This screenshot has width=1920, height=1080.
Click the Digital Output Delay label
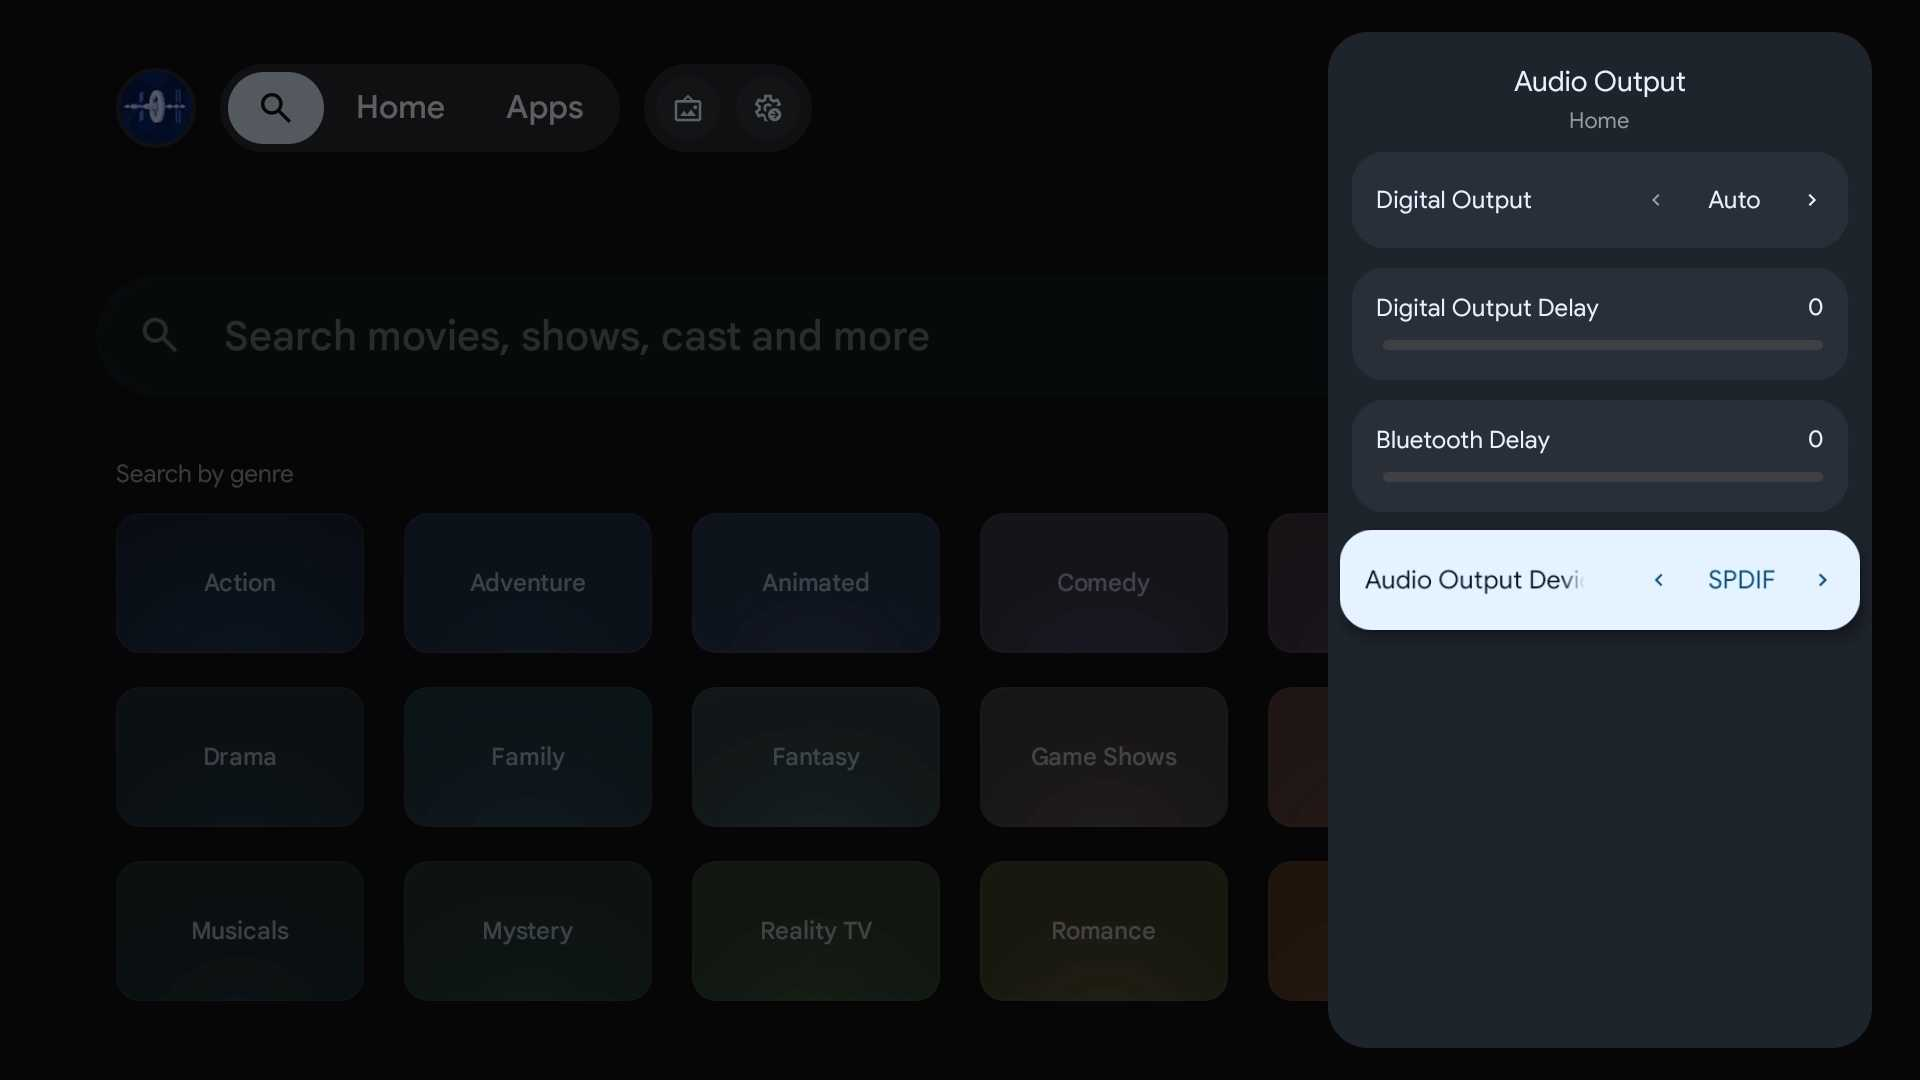[x=1487, y=308]
